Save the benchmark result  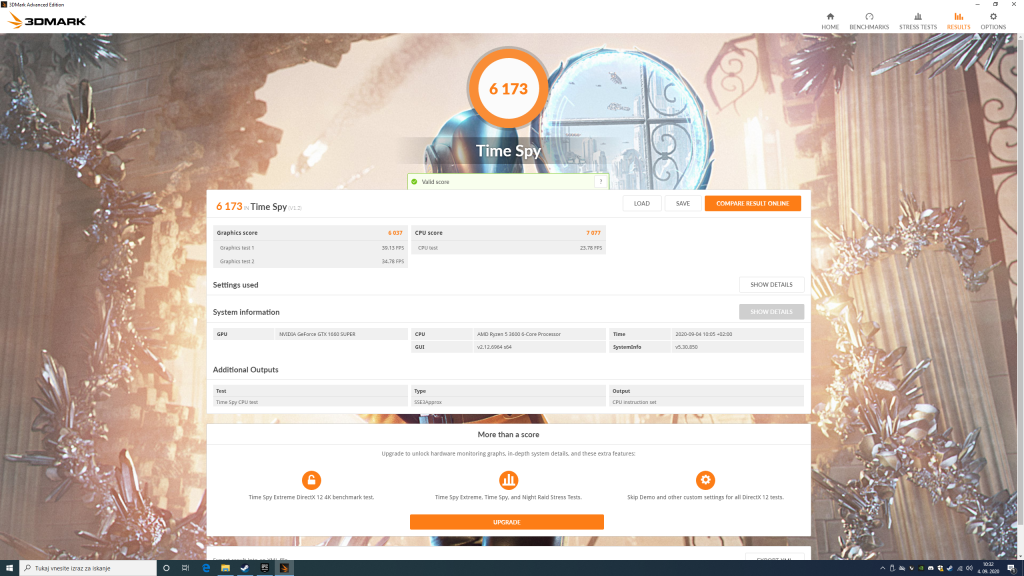click(x=682, y=203)
